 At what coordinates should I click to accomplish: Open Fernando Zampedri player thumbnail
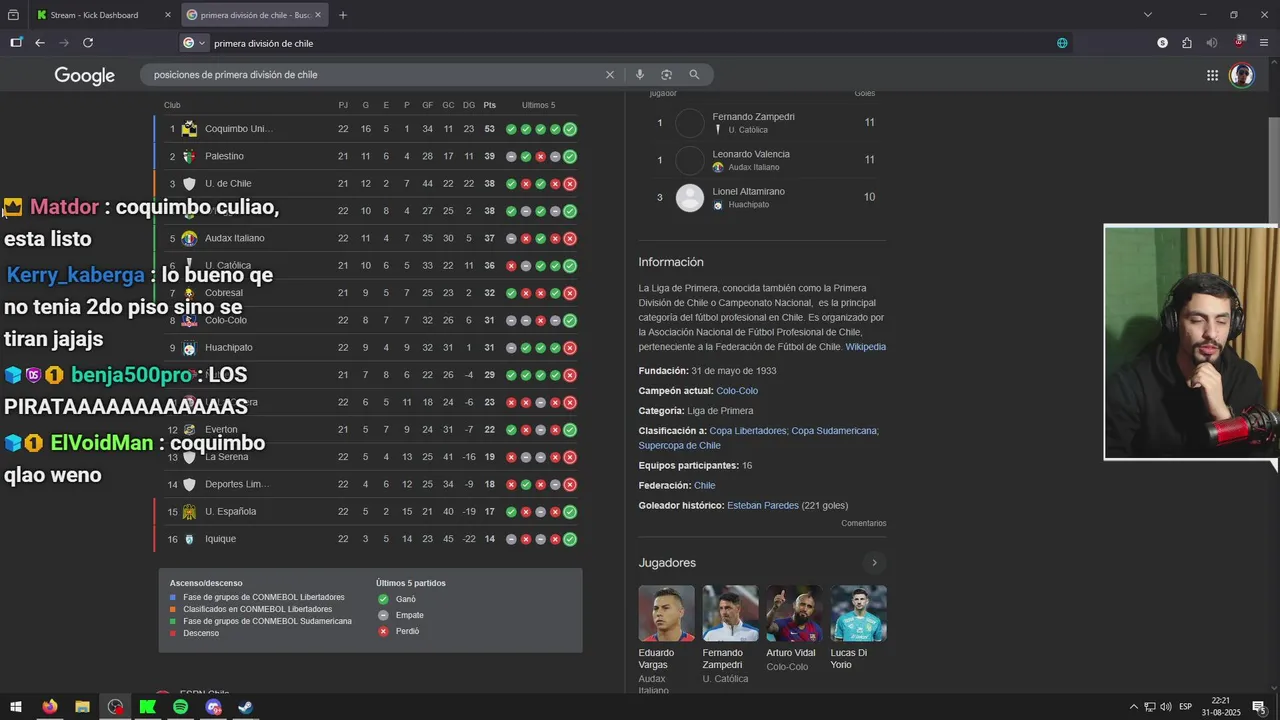730,613
